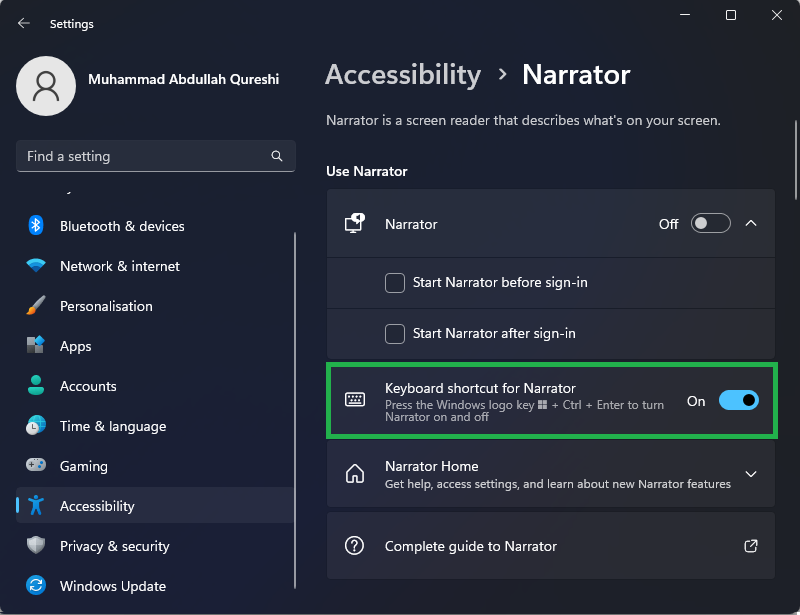
Task: Collapse the Narrator section chevron
Action: pos(751,224)
